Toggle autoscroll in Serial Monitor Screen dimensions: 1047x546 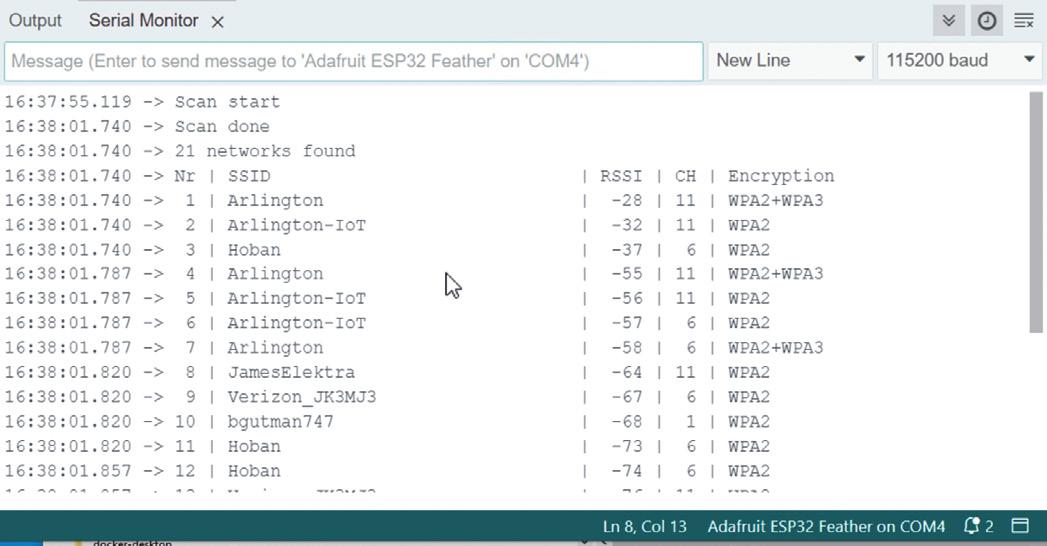tap(948, 21)
